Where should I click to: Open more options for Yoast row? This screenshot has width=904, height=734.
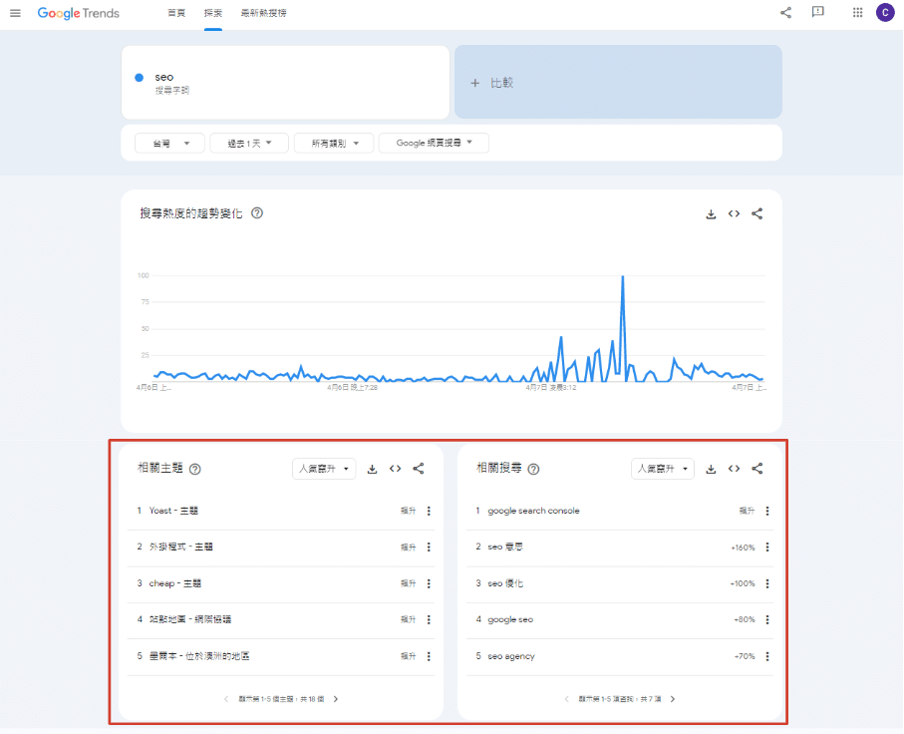pyautogui.click(x=428, y=511)
